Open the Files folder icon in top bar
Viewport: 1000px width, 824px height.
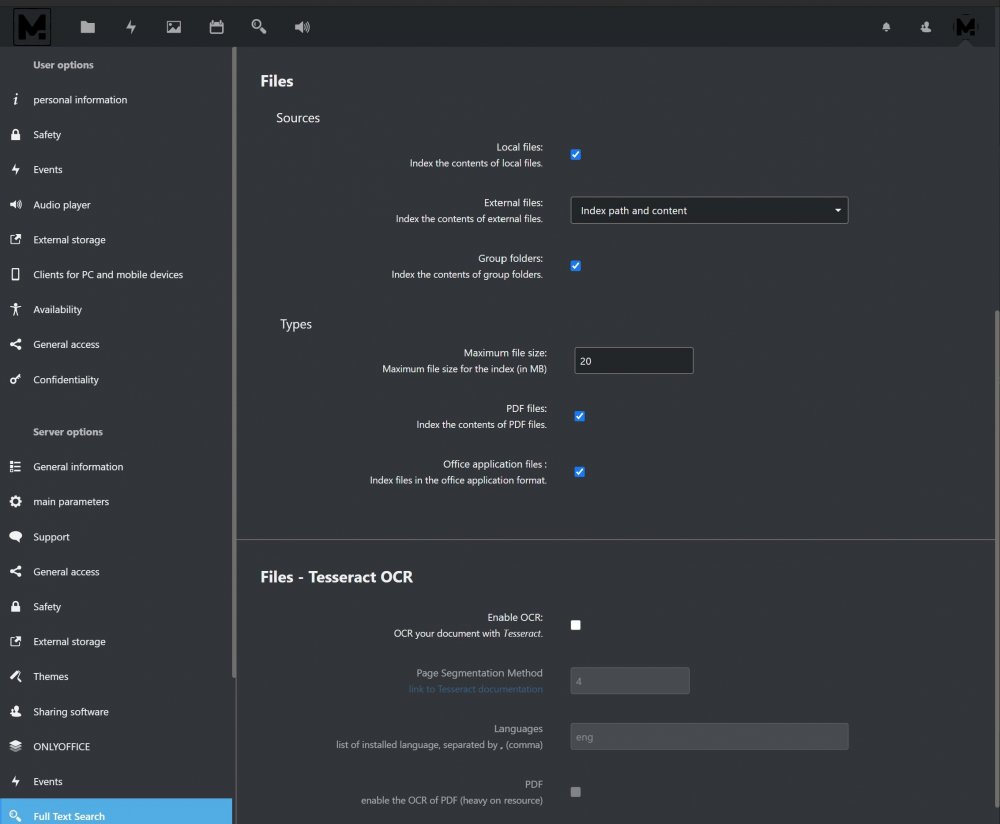87,27
